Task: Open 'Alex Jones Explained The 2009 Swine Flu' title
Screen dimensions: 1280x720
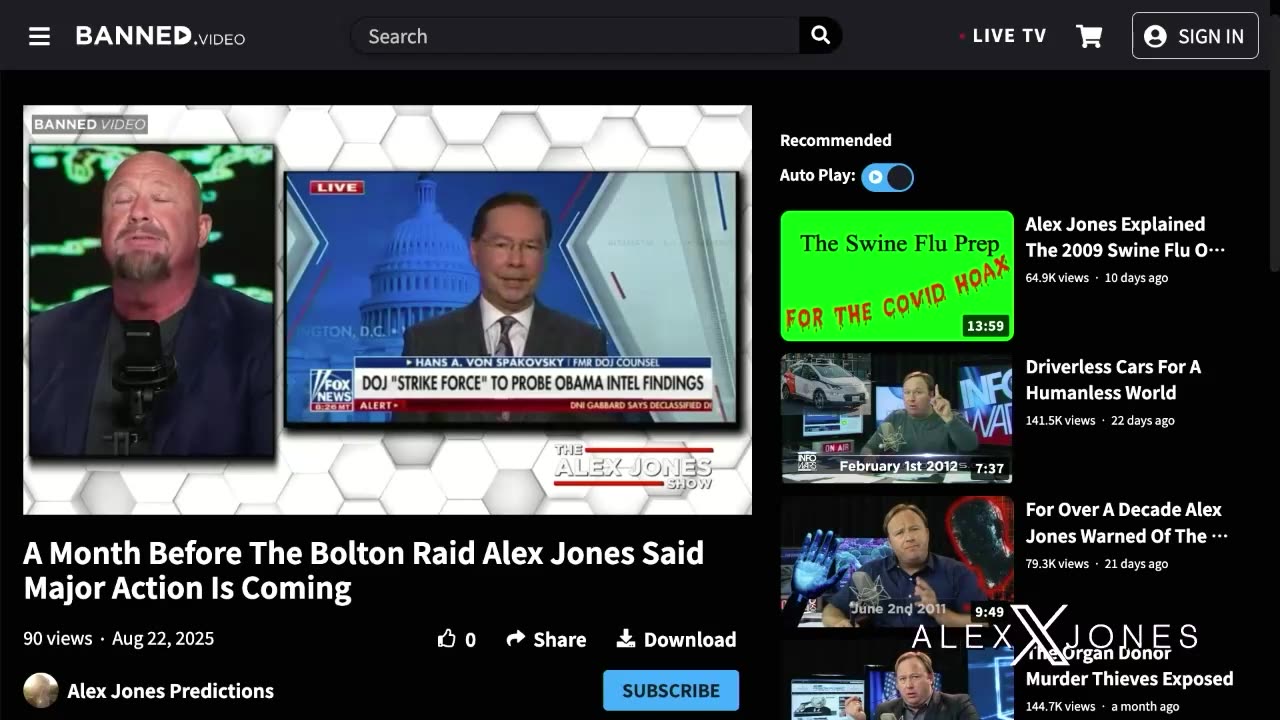Action: [1125, 237]
